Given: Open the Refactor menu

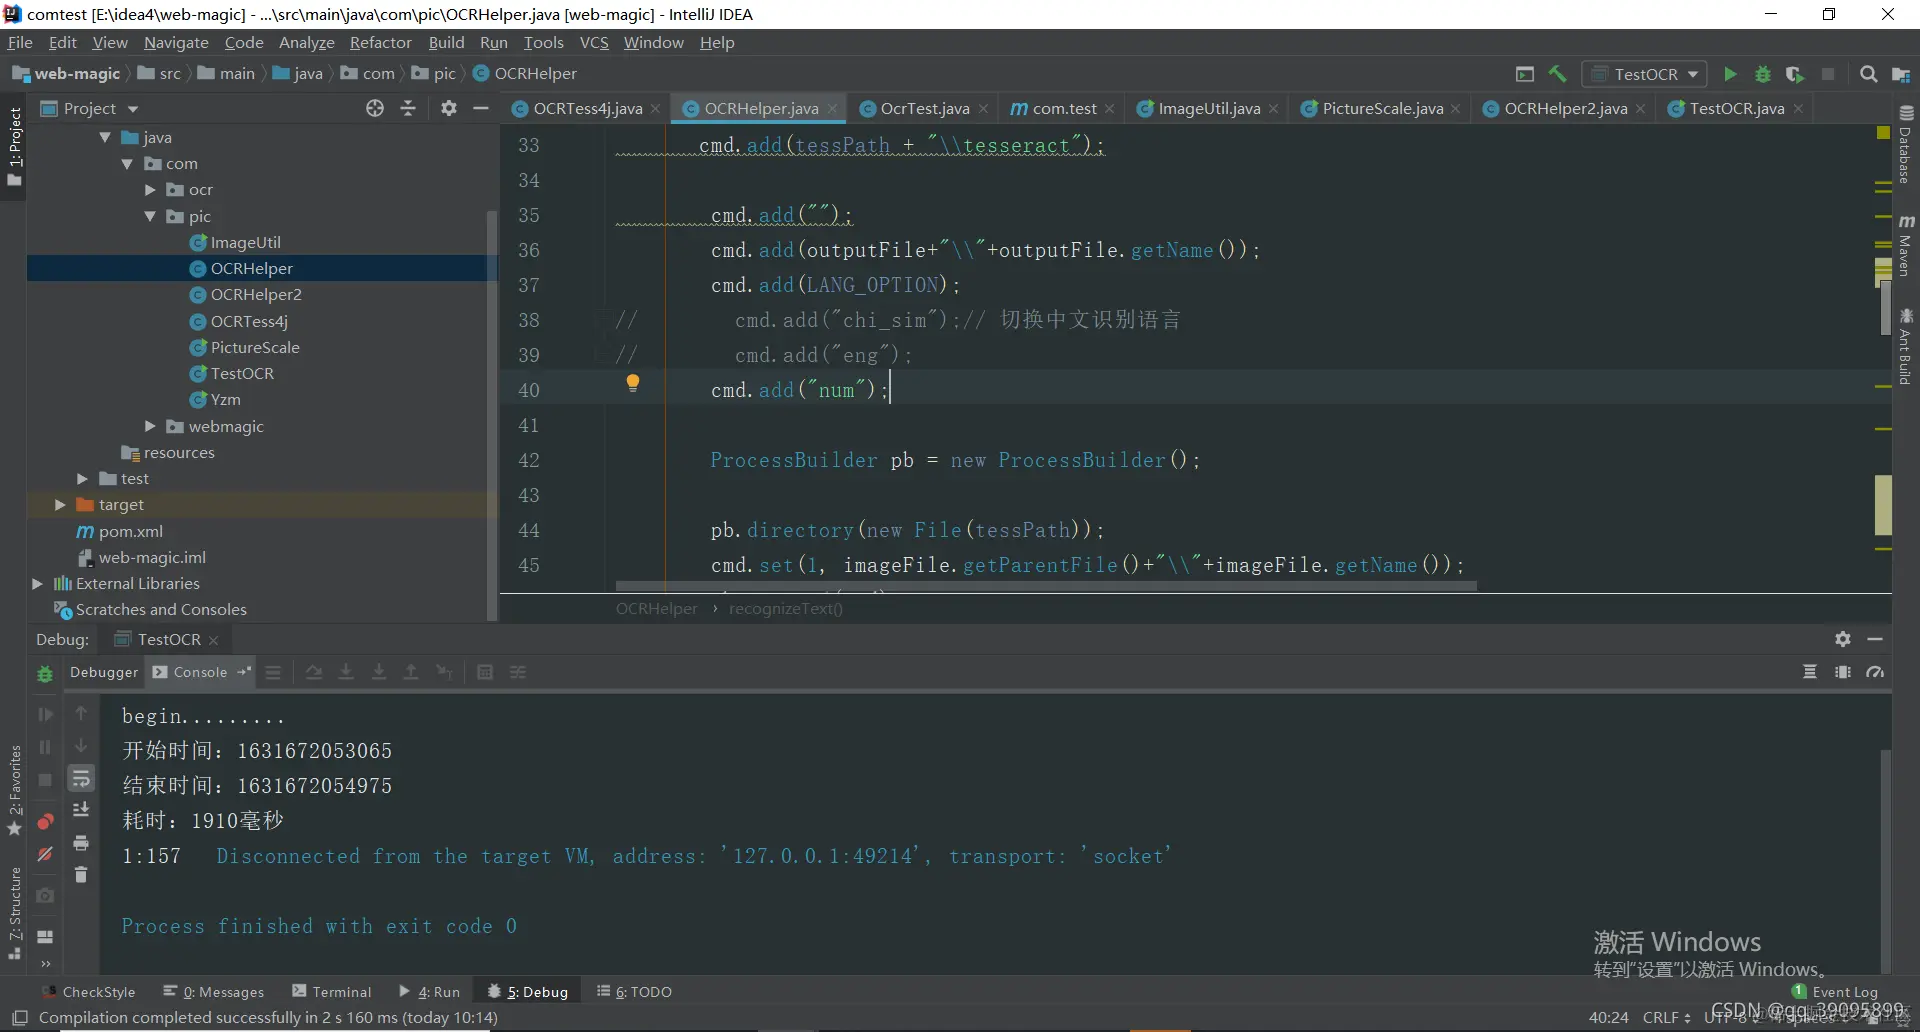Looking at the screenshot, I should click(380, 42).
